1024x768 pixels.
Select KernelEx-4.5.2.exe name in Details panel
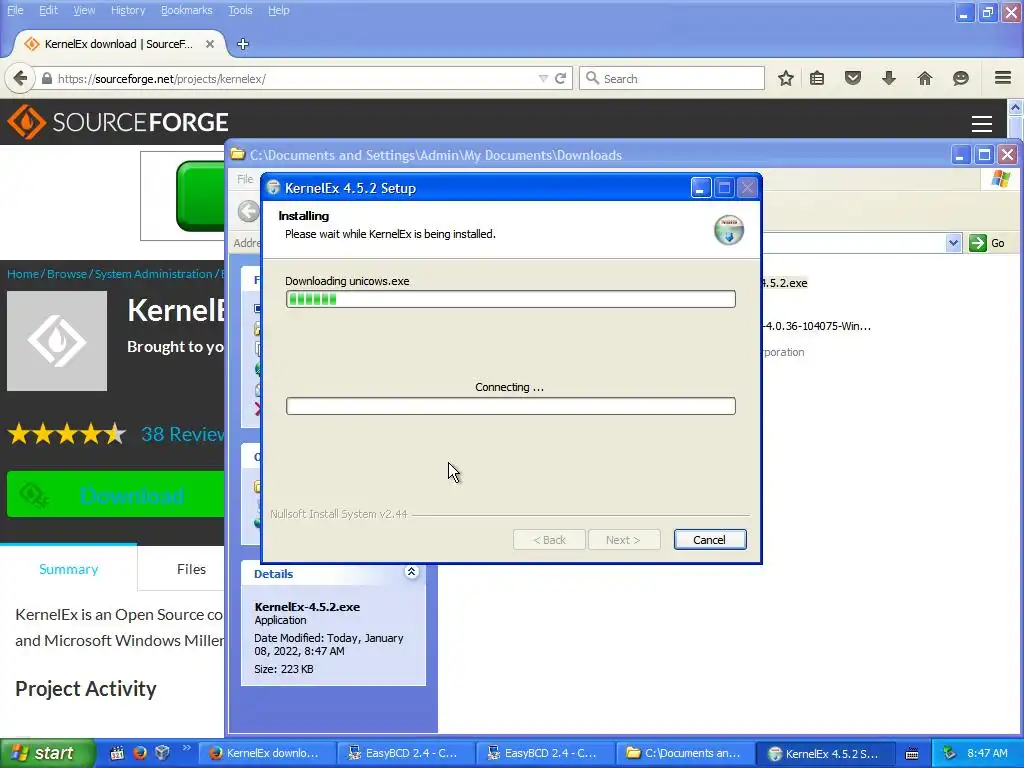[307, 607]
